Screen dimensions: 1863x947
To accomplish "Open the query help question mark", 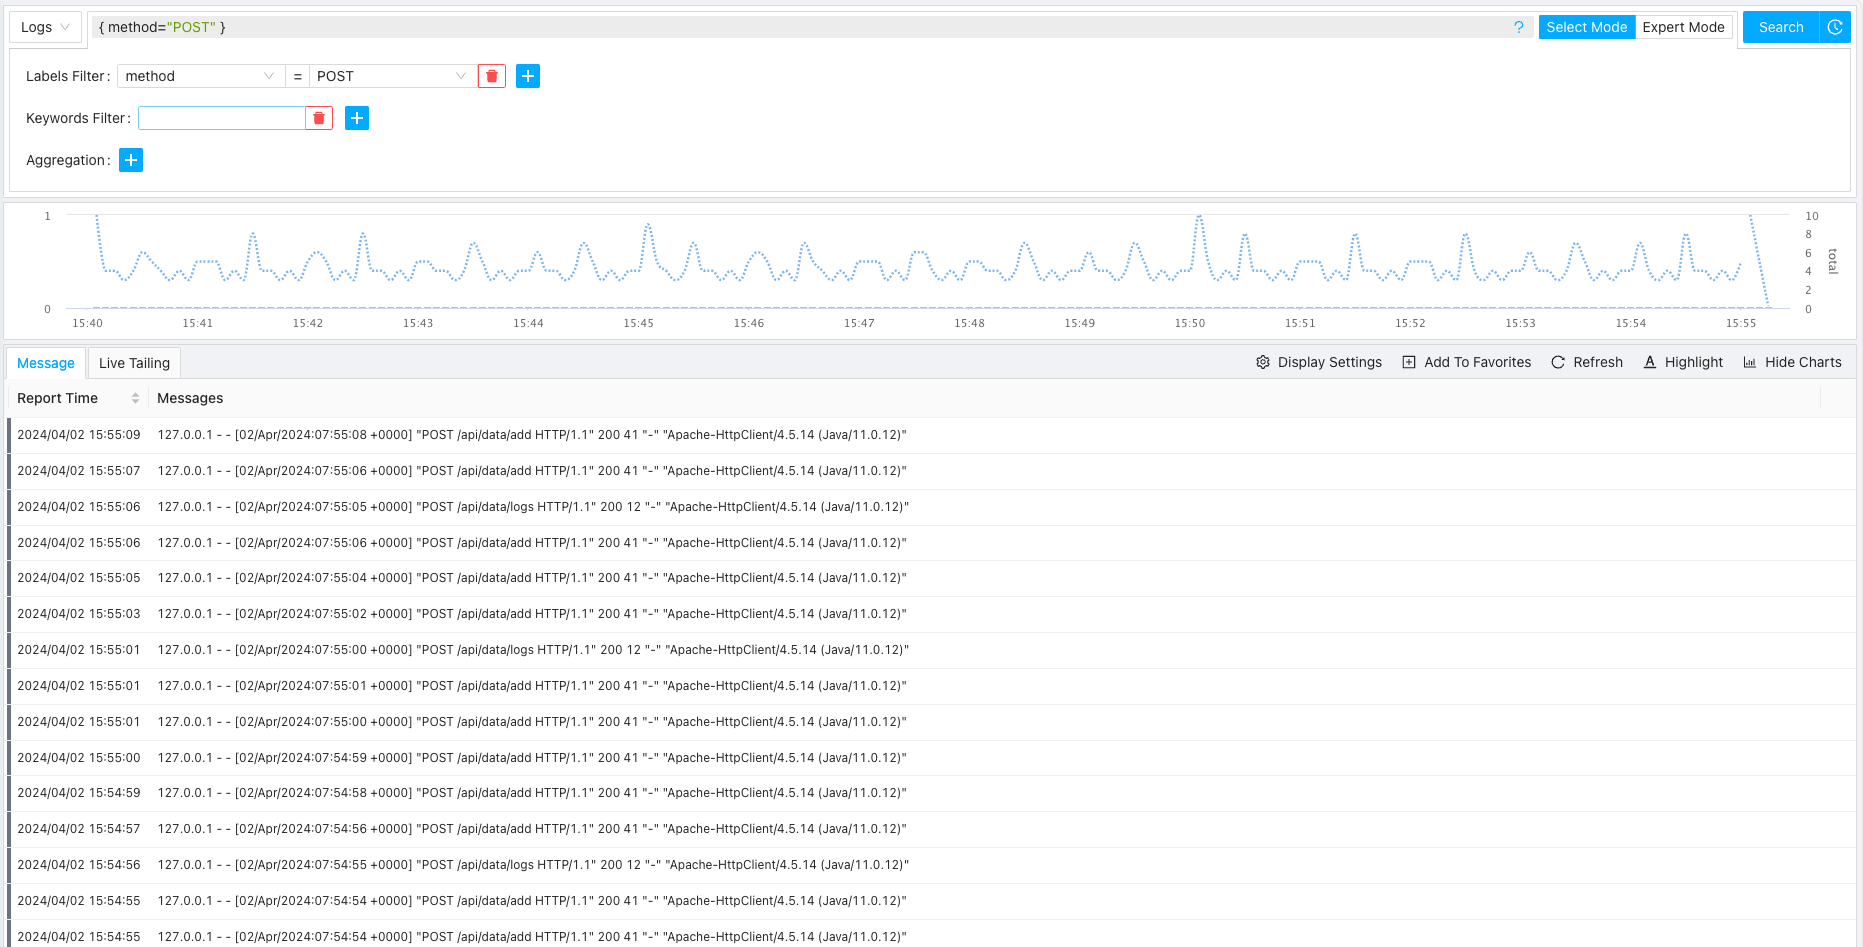I will pos(1518,27).
